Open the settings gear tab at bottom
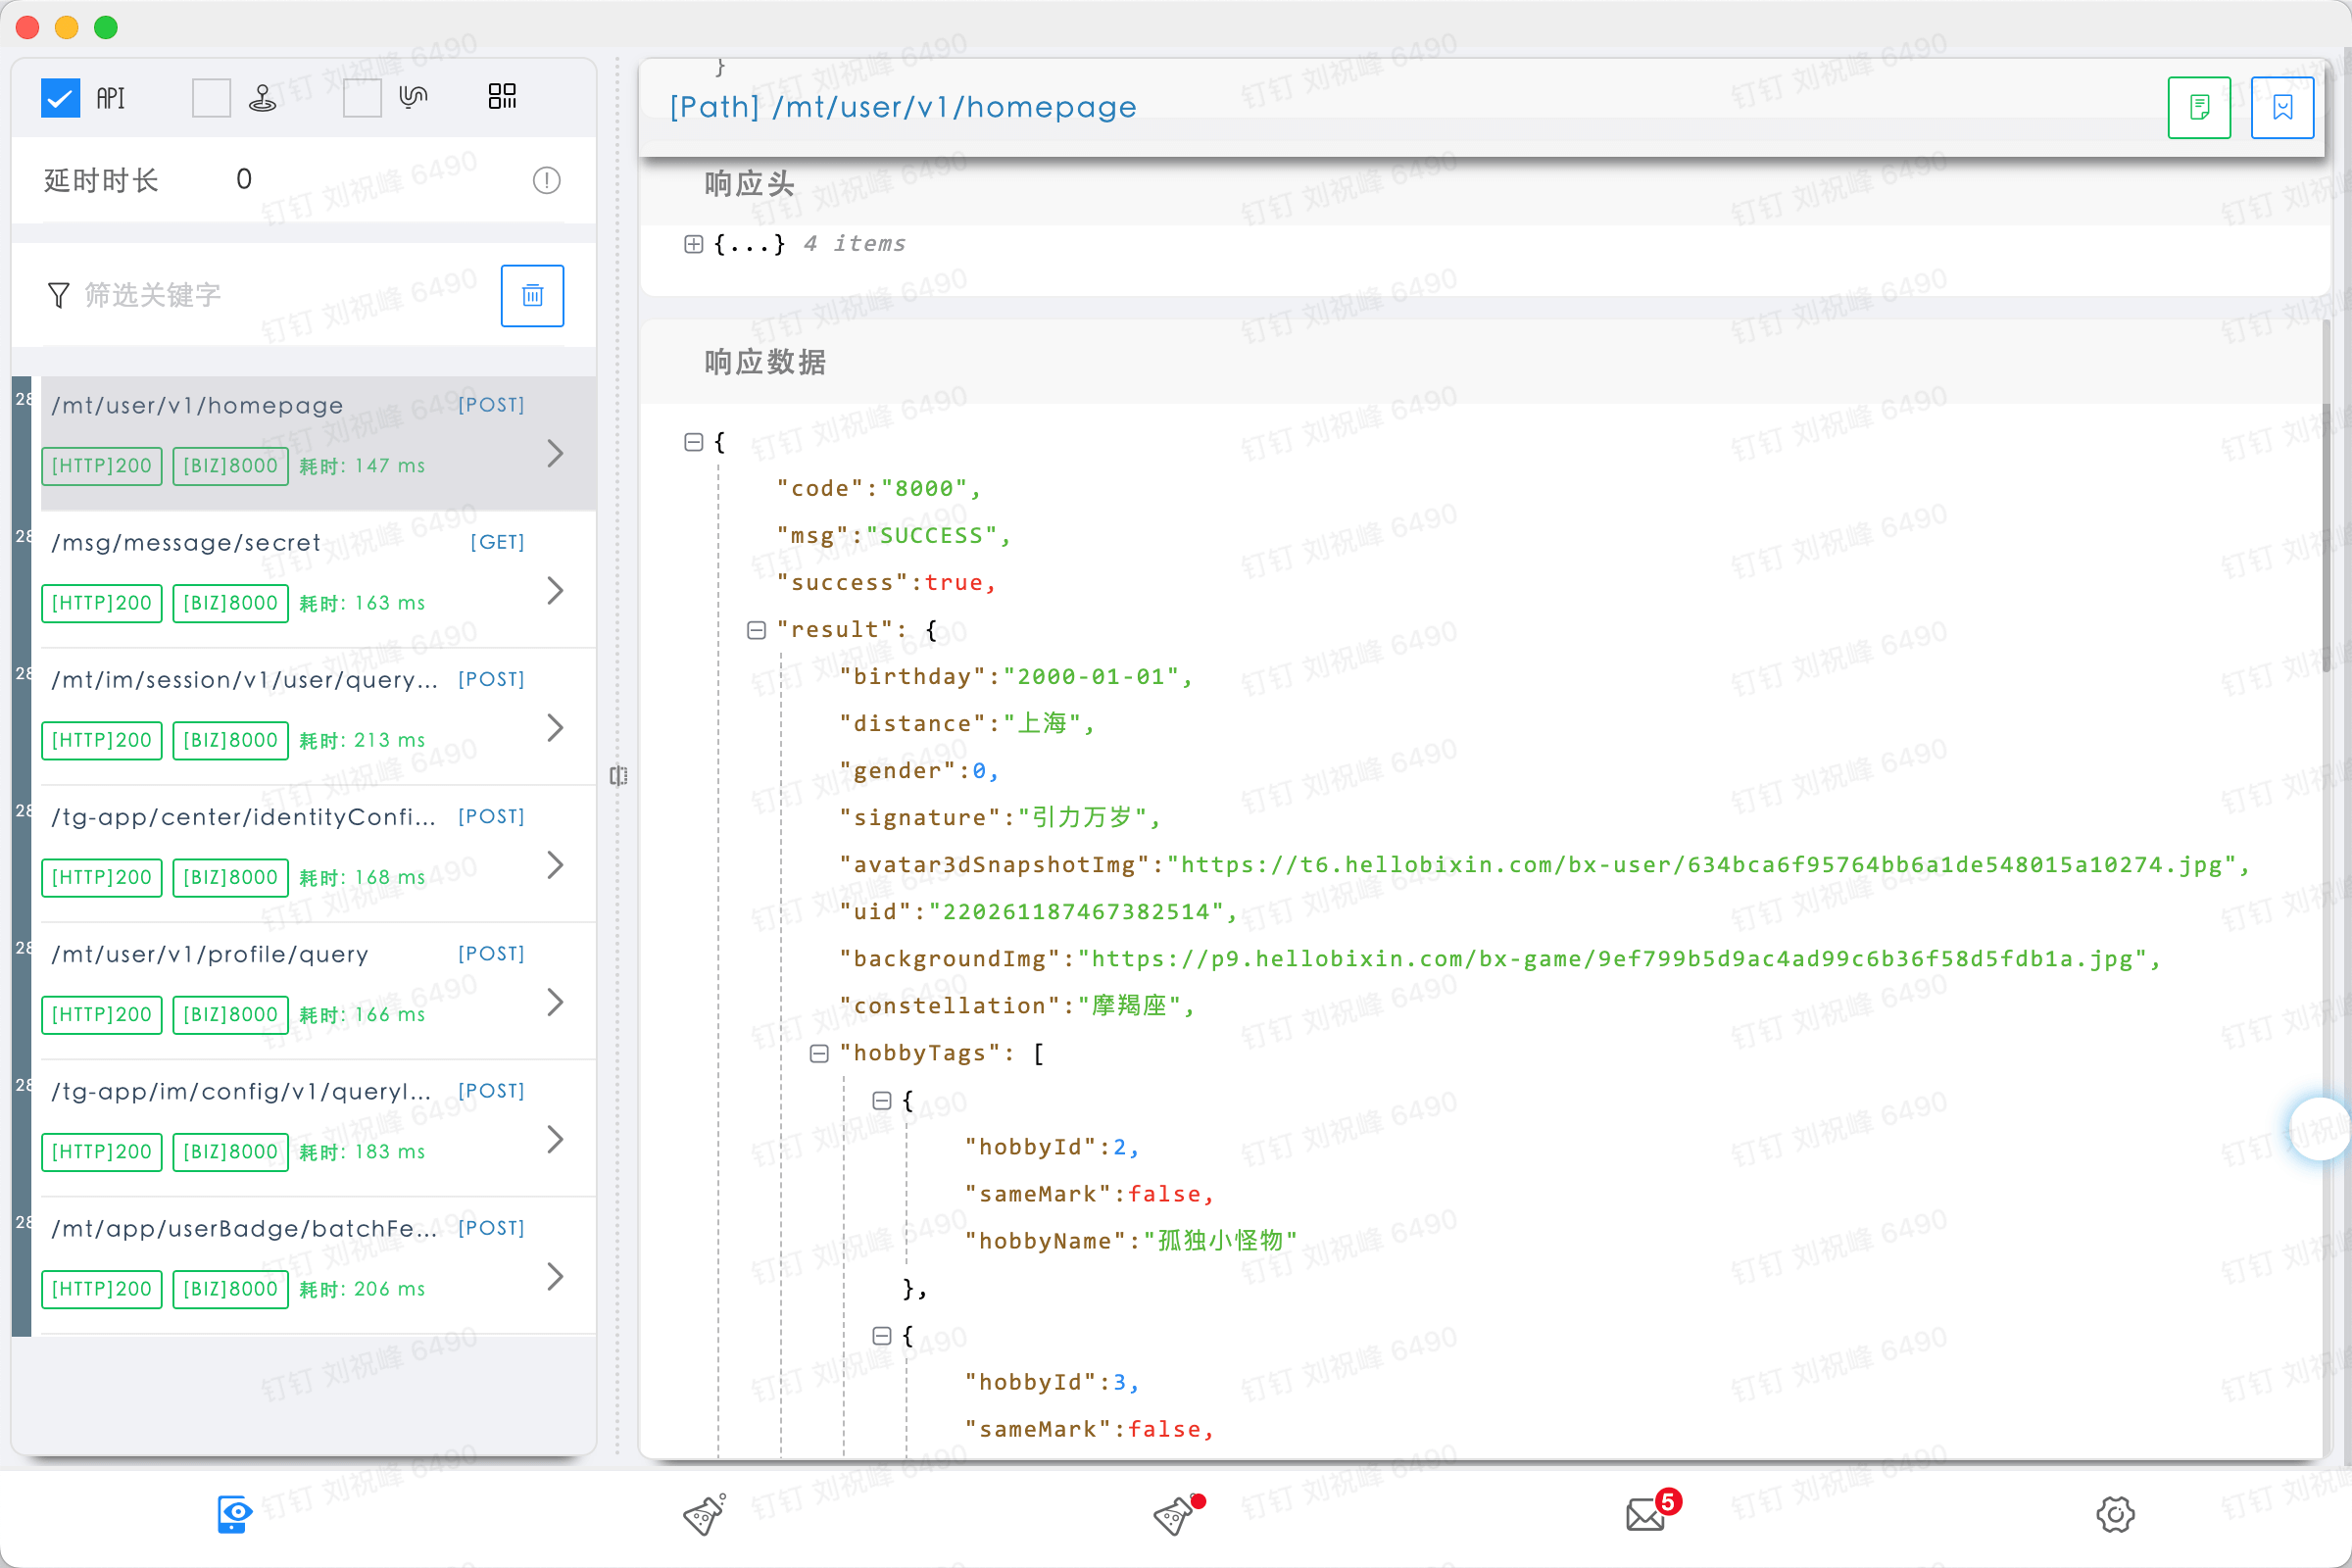The width and height of the screenshot is (2352, 1568). pyautogui.click(x=2115, y=1514)
